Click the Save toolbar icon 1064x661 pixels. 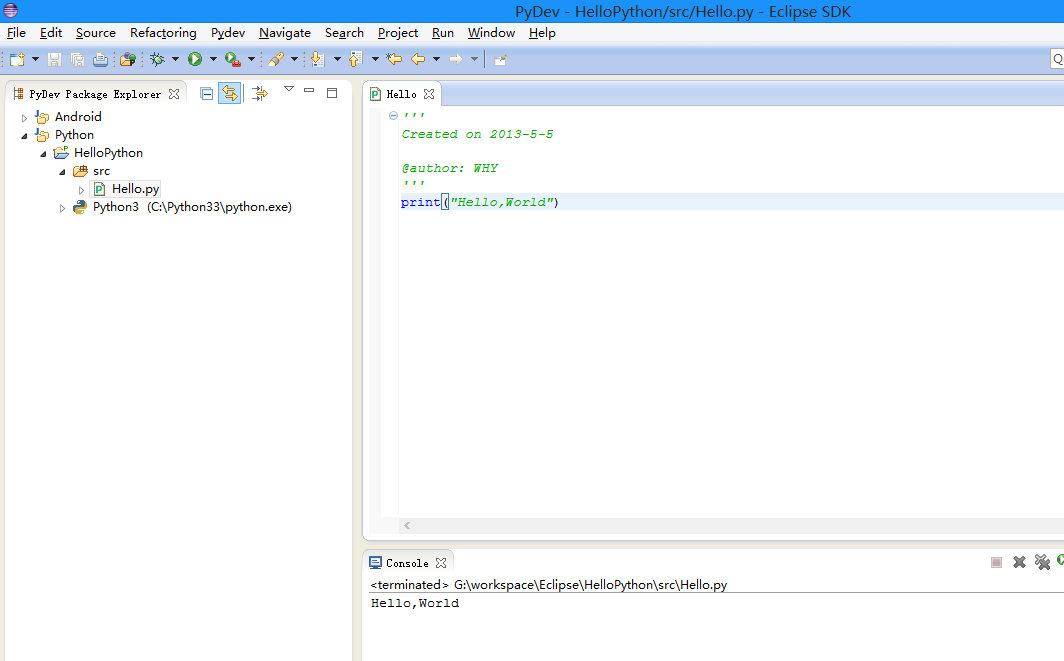(x=54, y=60)
